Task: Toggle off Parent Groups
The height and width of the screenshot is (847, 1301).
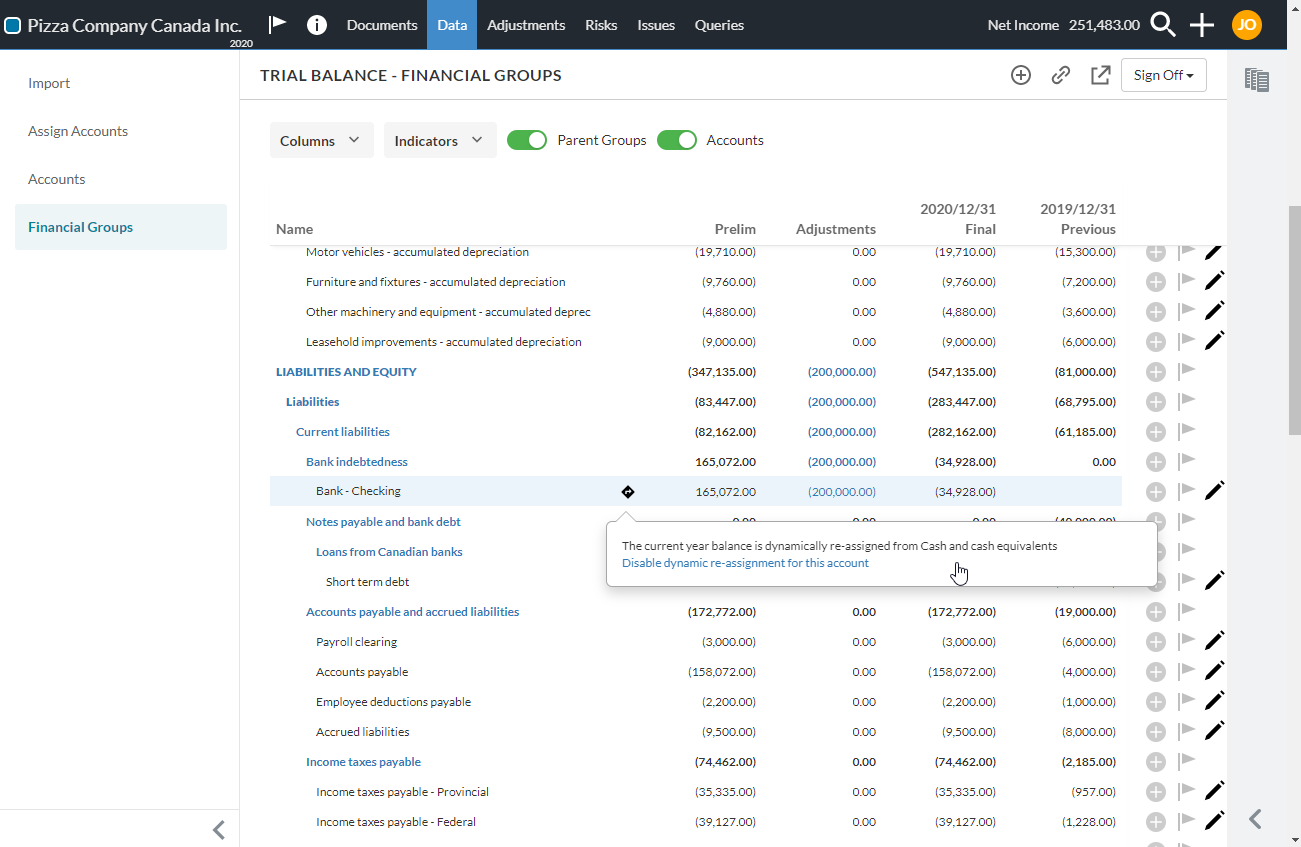Action: pos(527,140)
